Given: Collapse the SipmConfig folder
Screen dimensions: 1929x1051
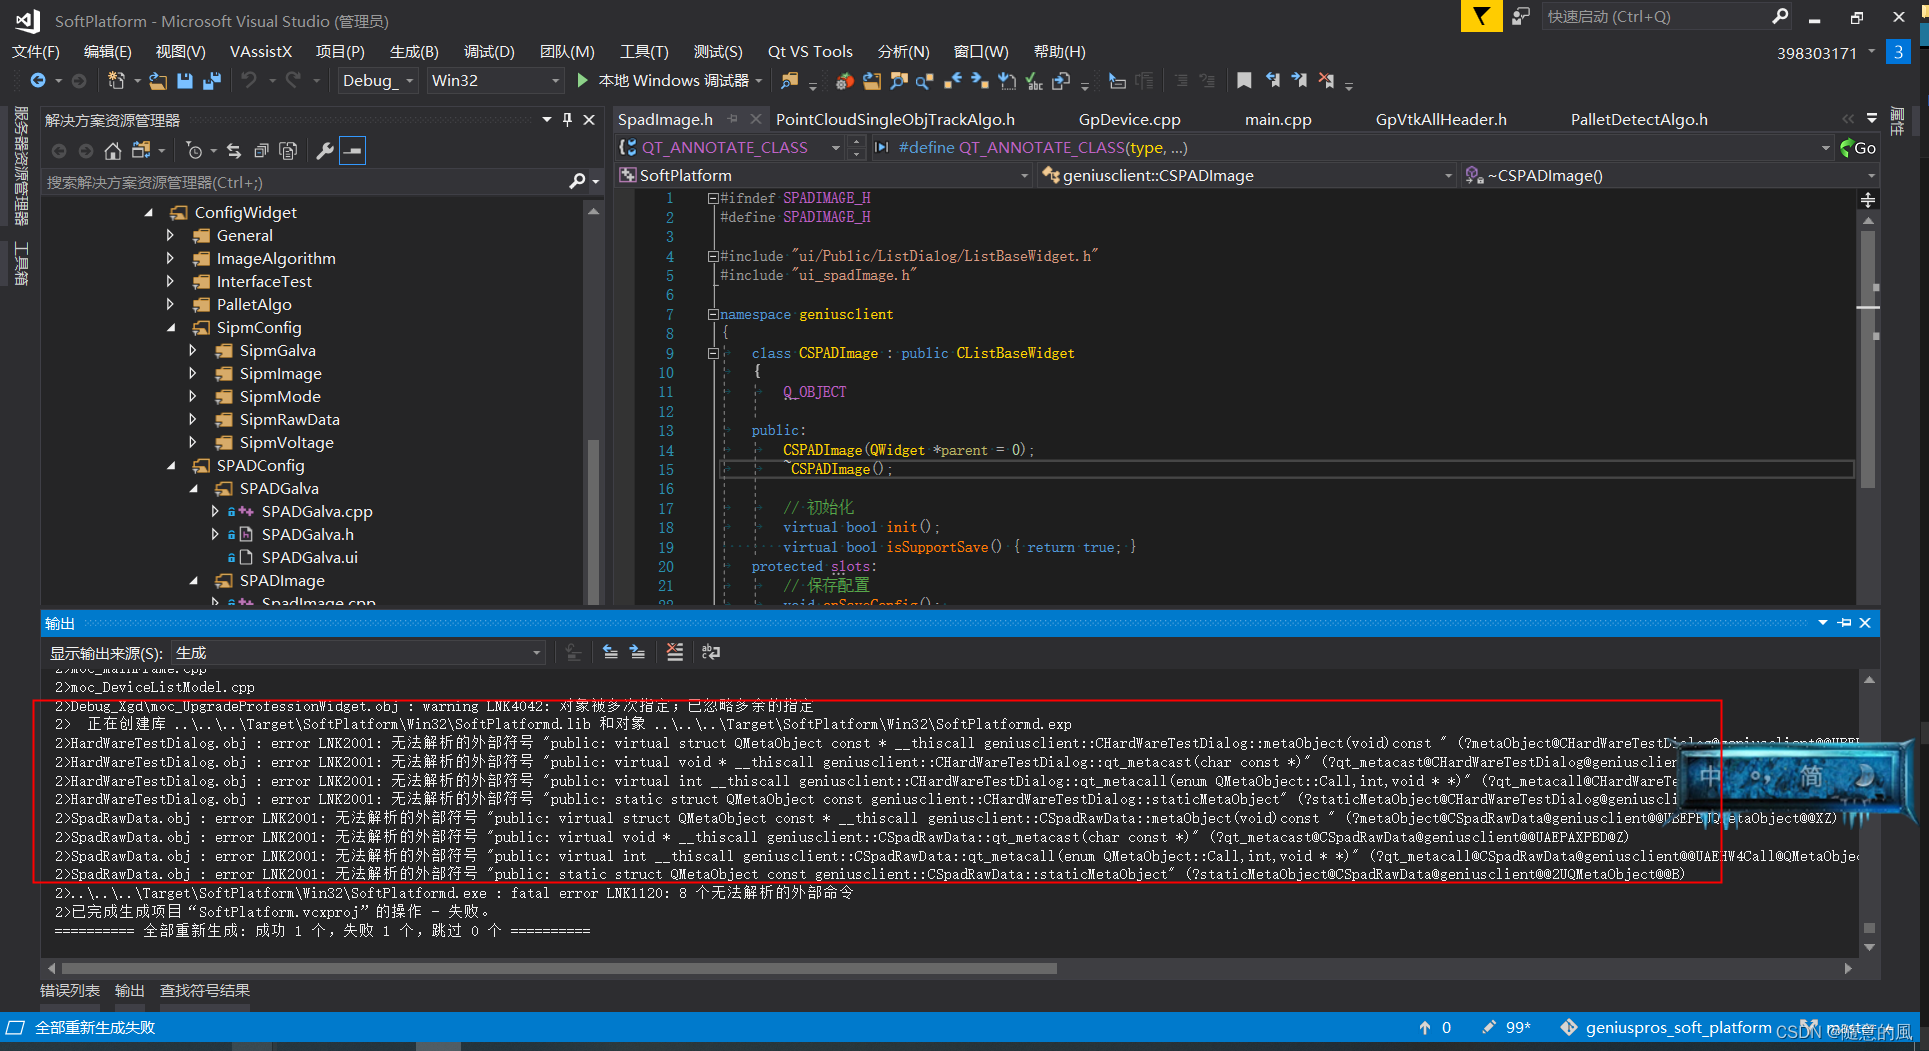Looking at the screenshot, I should pyautogui.click(x=170, y=328).
